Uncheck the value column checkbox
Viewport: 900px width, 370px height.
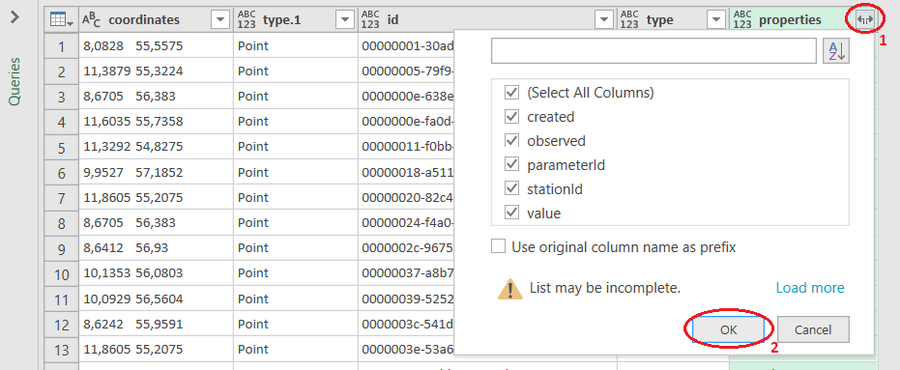click(511, 213)
